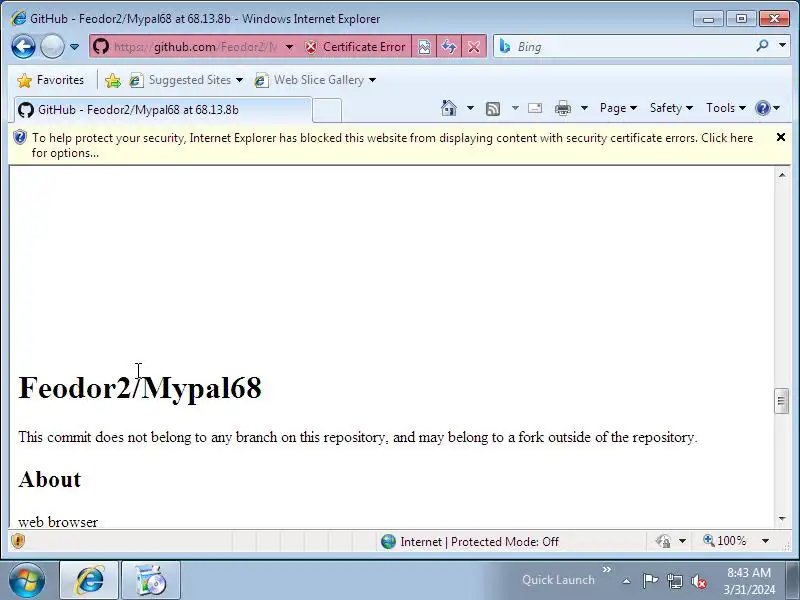Open the Tools menu

(x=726, y=108)
